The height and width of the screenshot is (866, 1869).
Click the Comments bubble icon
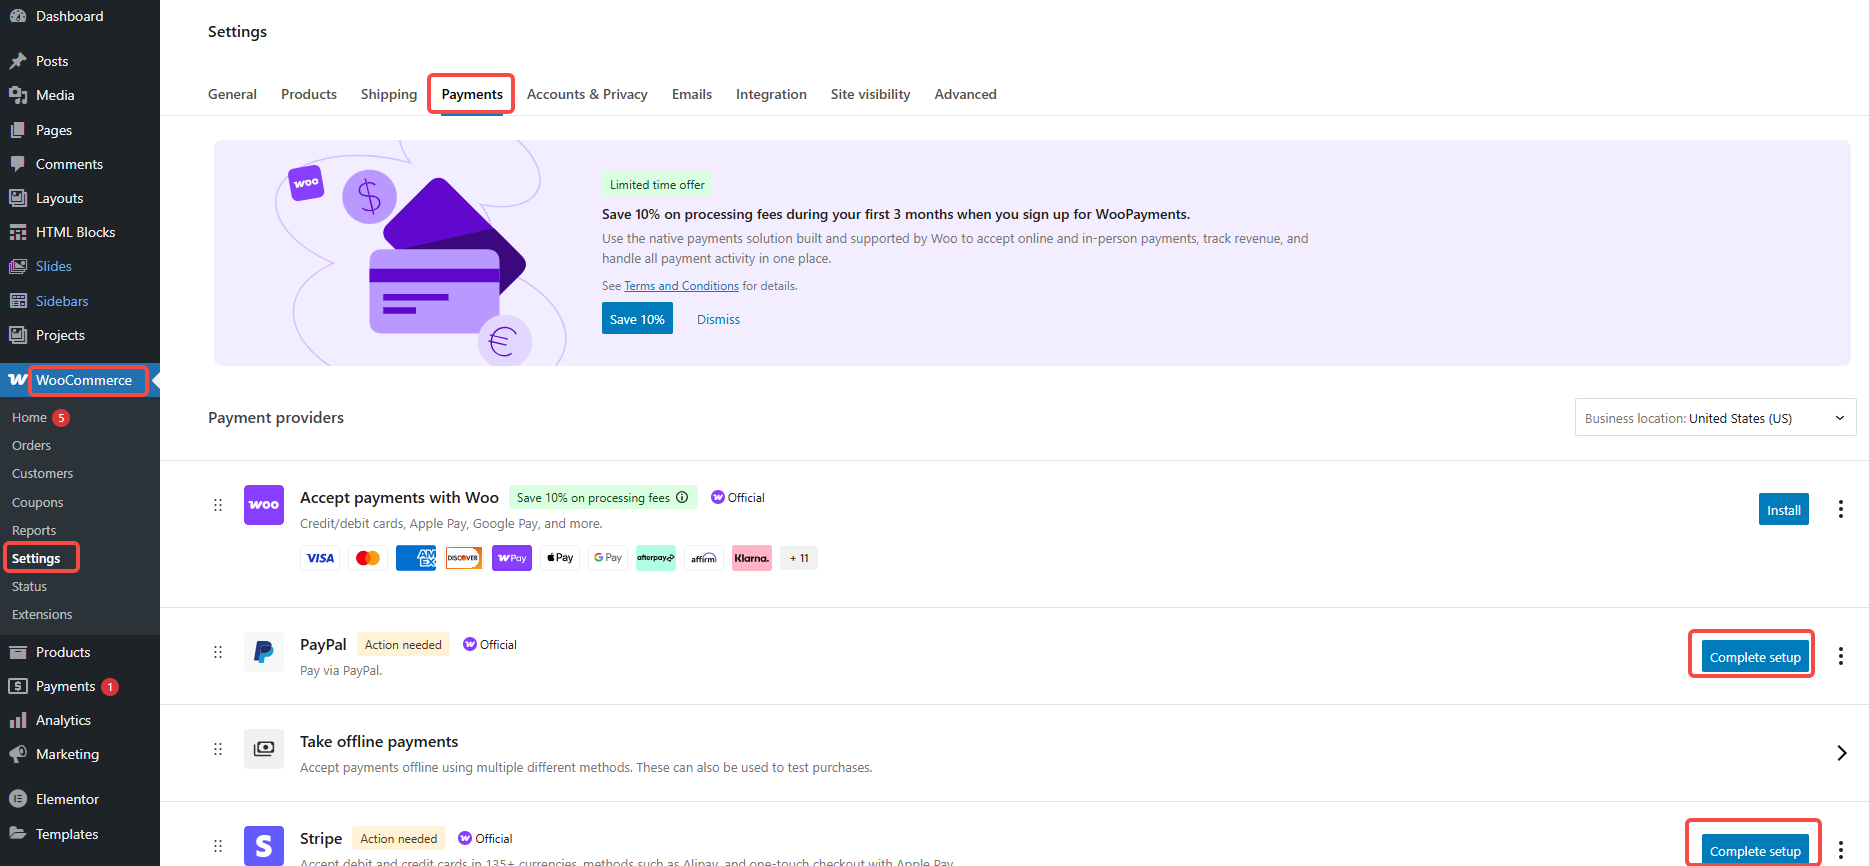pyautogui.click(x=18, y=164)
